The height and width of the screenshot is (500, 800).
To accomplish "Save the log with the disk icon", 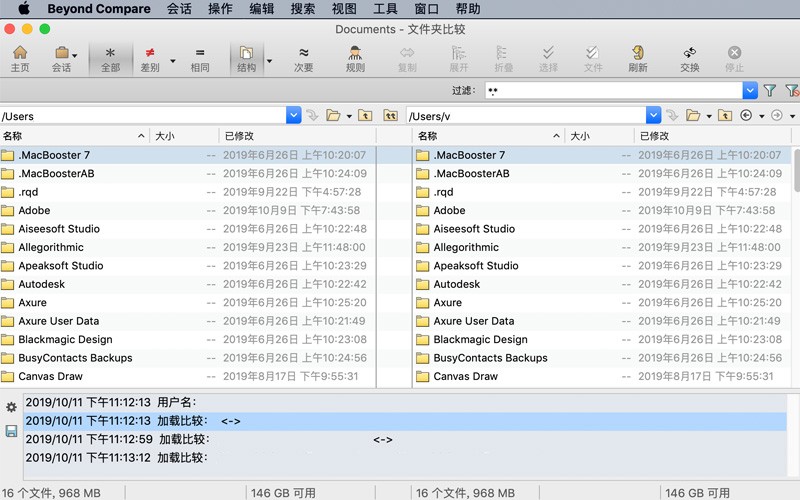I will pos(11,431).
